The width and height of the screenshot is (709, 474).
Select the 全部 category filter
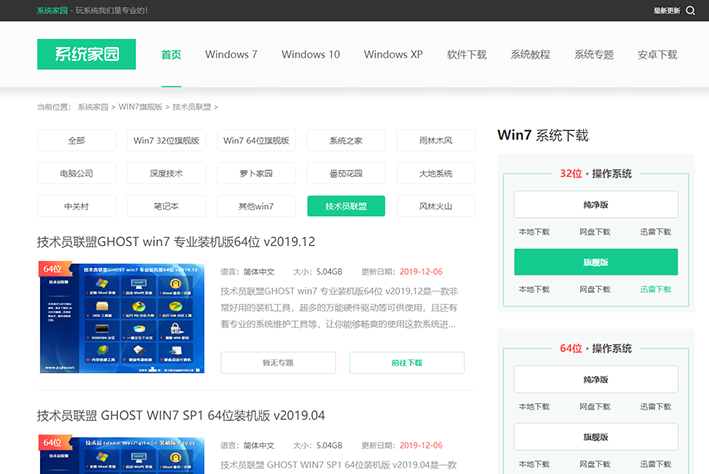point(77,141)
